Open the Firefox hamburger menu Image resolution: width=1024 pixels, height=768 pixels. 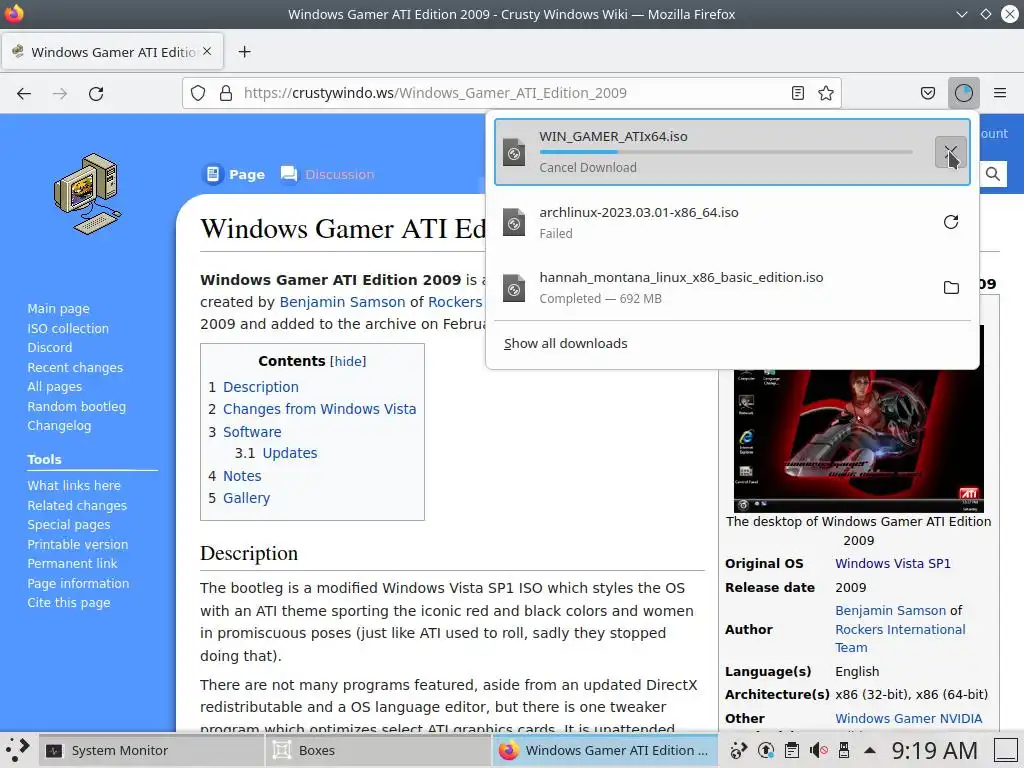1000,93
